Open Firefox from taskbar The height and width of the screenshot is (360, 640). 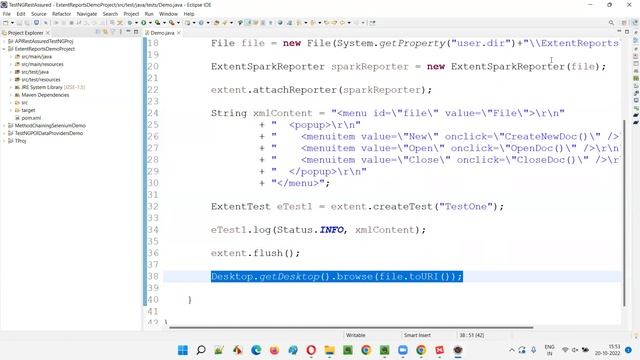click(x=274, y=350)
